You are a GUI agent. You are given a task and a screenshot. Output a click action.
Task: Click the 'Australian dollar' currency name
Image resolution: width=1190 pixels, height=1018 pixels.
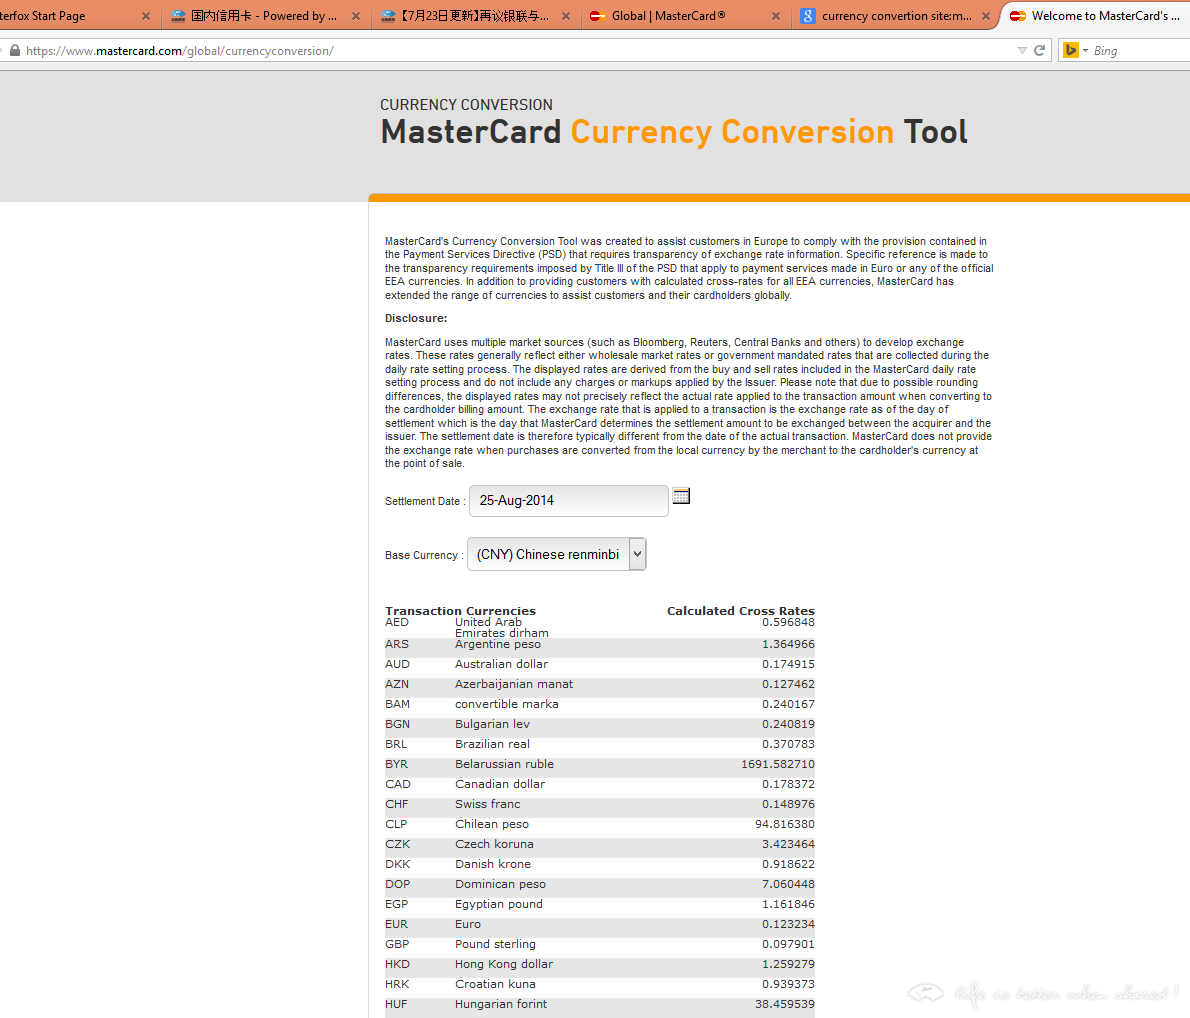click(x=502, y=664)
